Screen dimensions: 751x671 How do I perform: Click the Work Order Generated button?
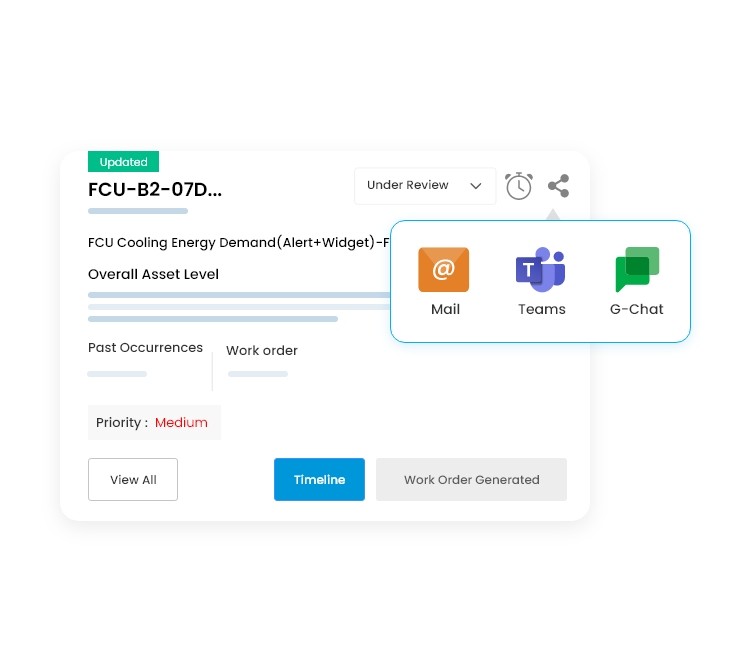pos(471,479)
